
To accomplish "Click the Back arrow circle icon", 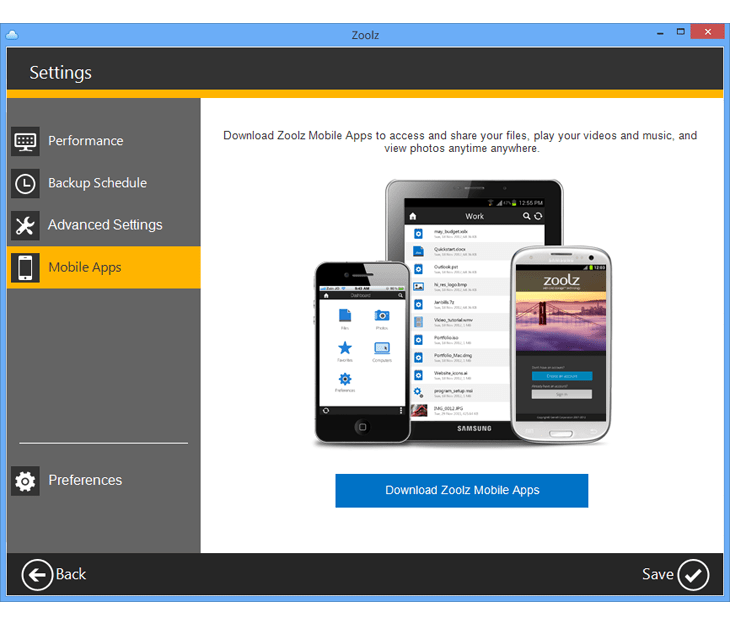I will point(37,575).
